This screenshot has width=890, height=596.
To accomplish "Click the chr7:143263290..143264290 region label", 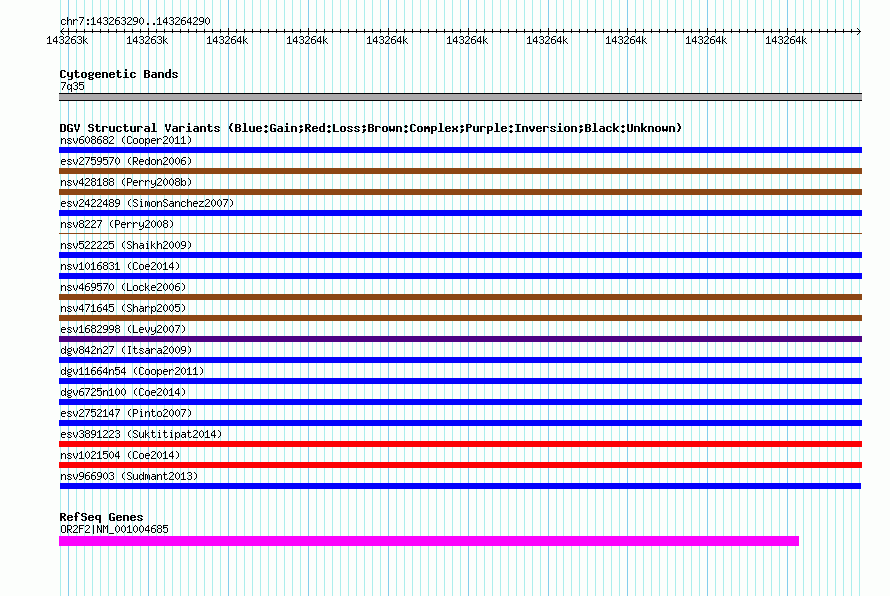I will 135,21.
